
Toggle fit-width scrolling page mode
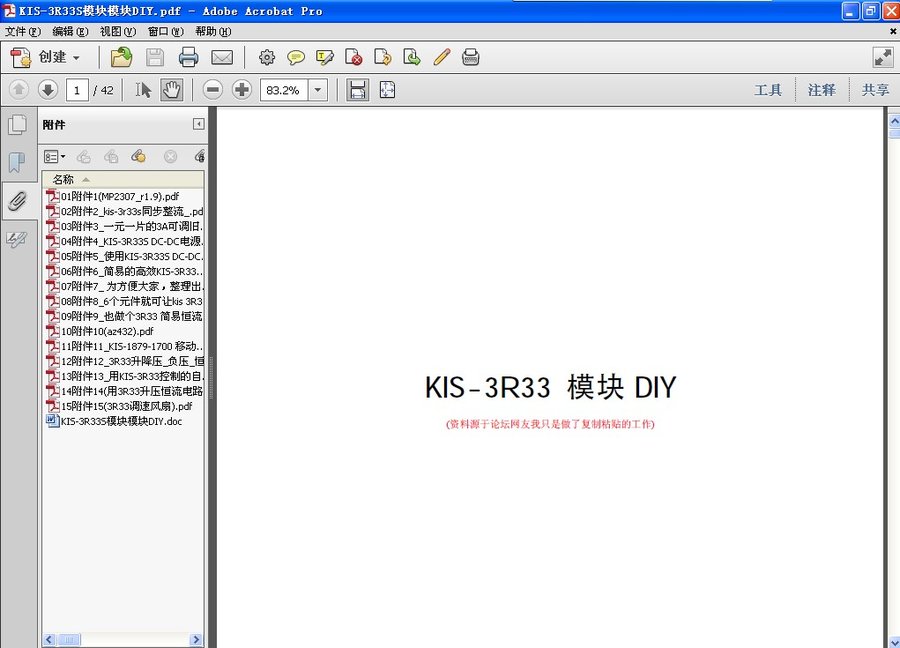(x=357, y=90)
